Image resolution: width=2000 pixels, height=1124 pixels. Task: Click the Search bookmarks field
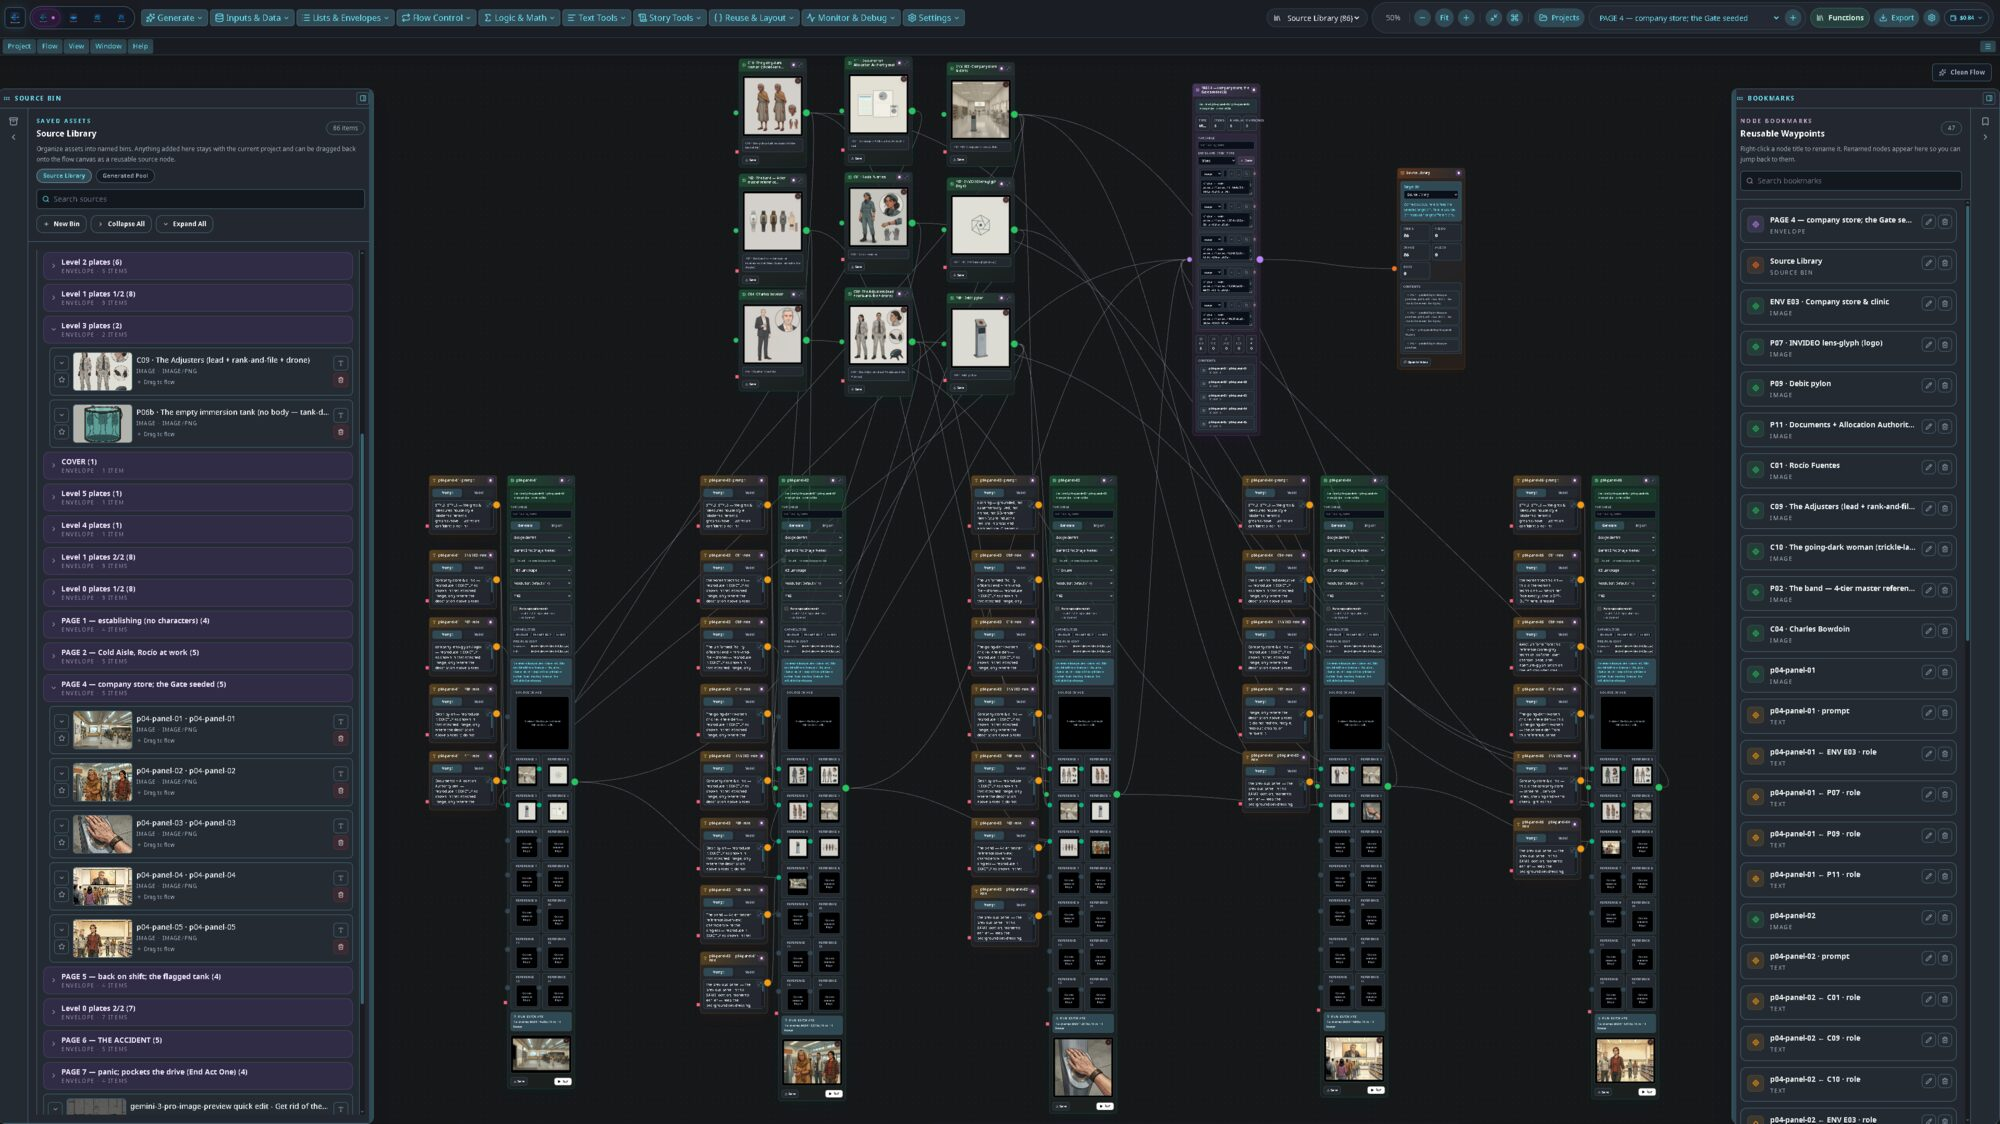click(1851, 181)
